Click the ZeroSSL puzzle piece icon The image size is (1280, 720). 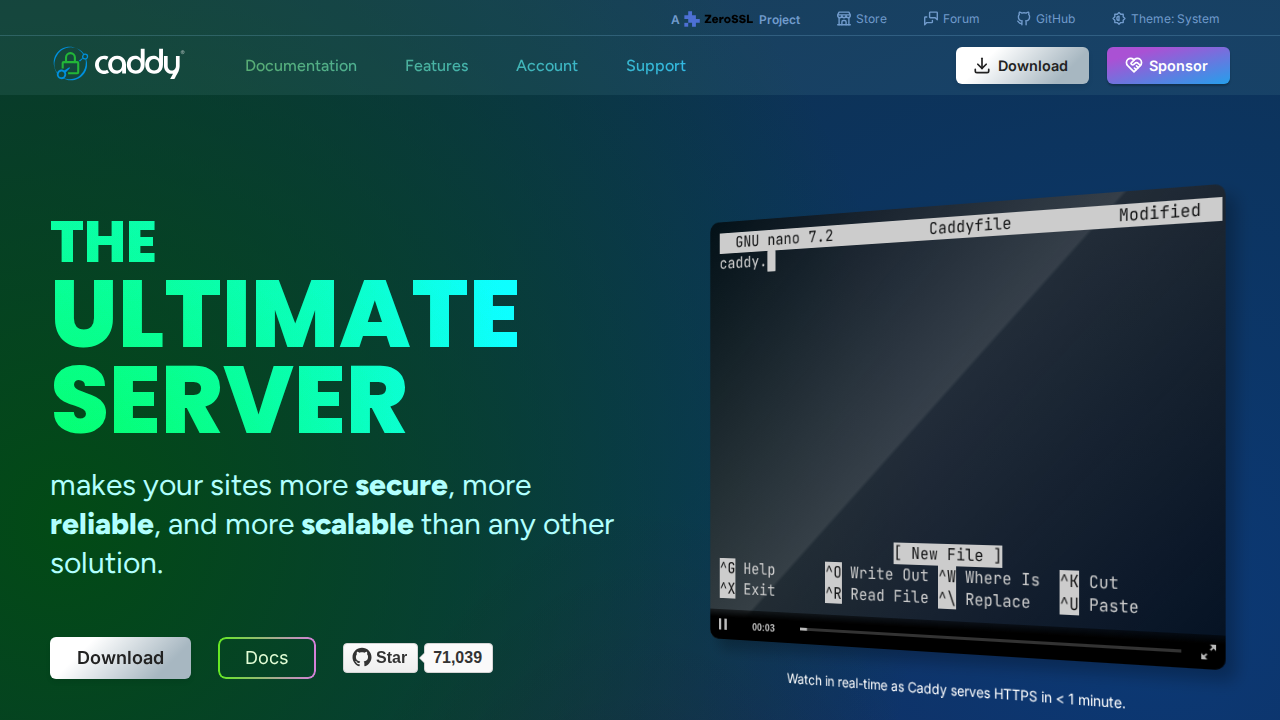tap(691, 19)
